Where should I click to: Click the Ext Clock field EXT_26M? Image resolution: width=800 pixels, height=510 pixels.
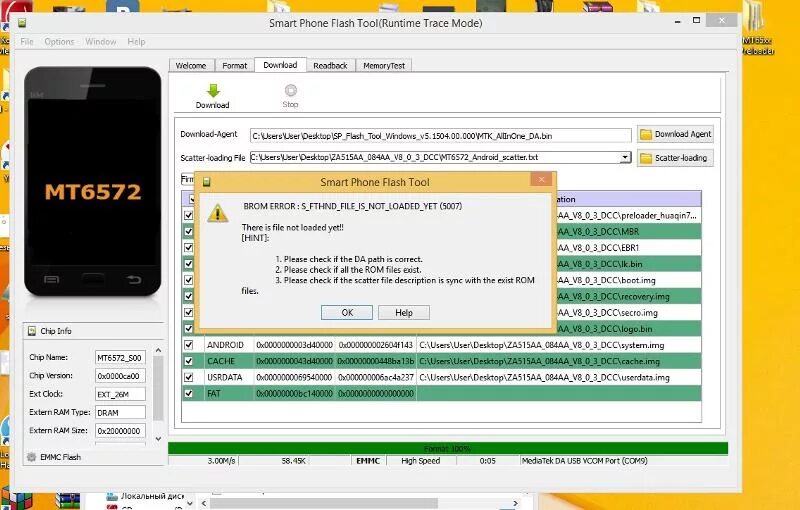[120, 394]
